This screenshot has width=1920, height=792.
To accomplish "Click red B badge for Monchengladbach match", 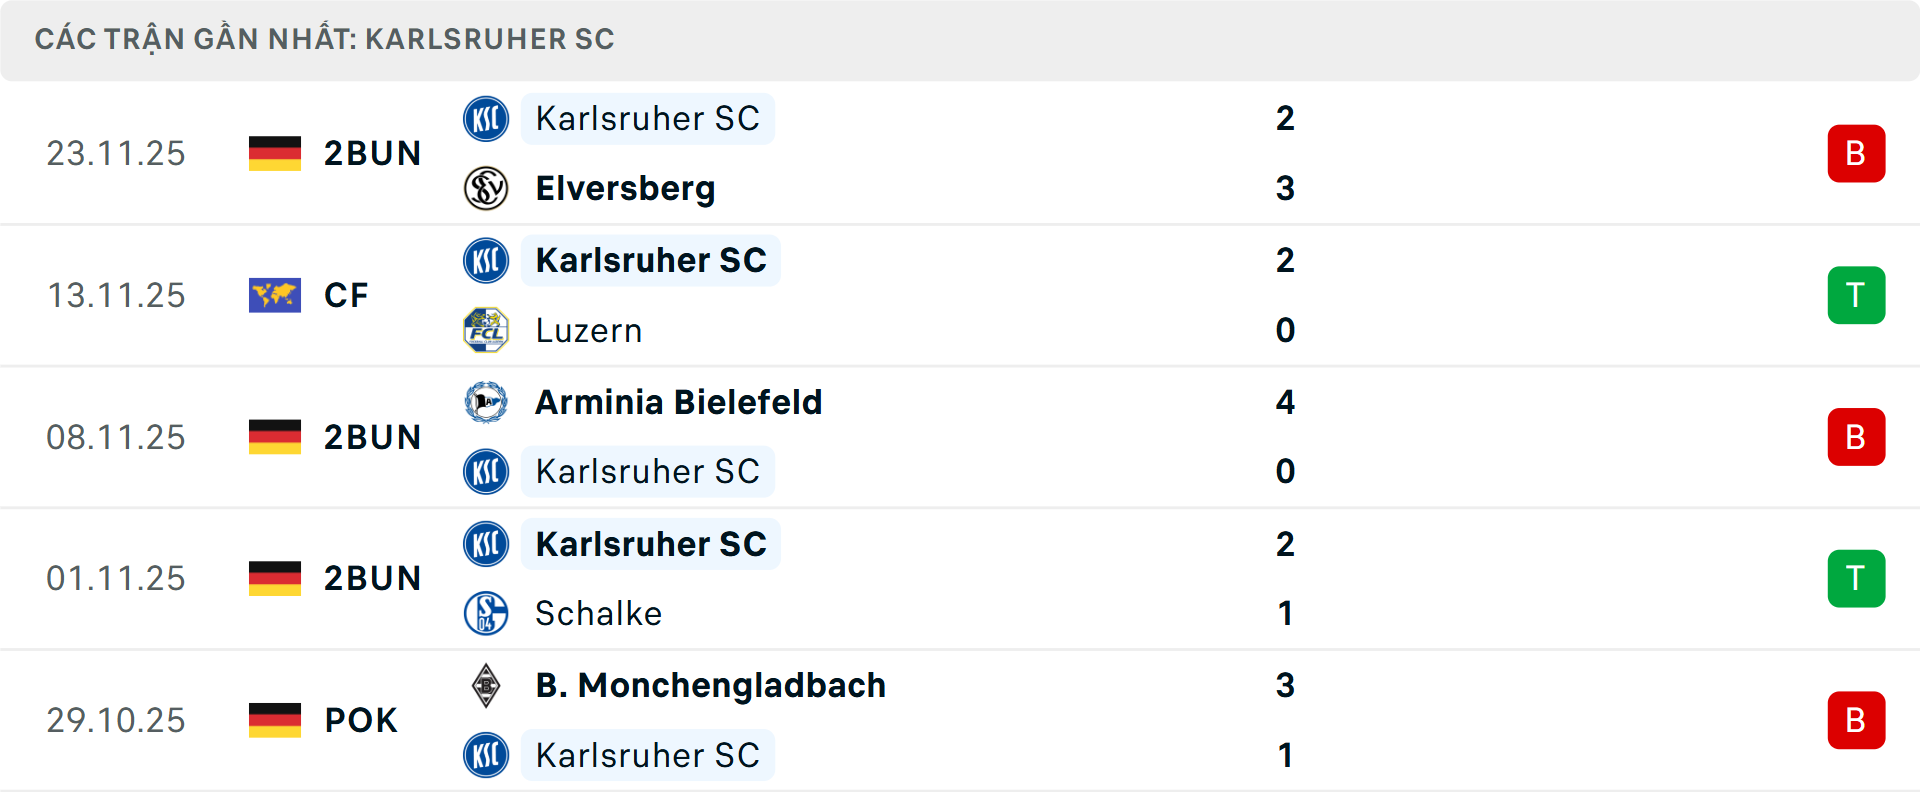I will [x=1856, y=720].
